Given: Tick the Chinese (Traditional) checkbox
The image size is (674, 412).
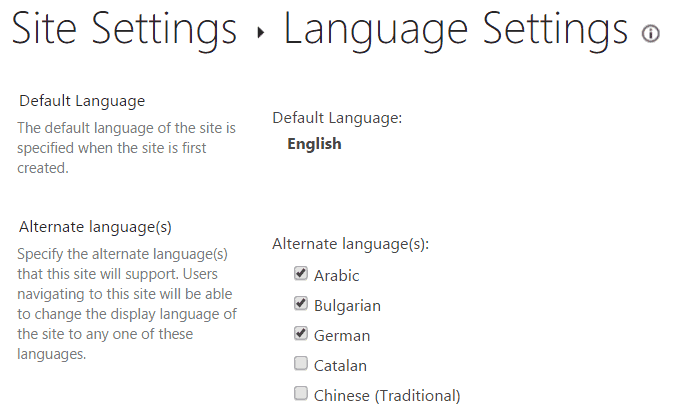Looking at the screenshot, I should coord(300,394).
